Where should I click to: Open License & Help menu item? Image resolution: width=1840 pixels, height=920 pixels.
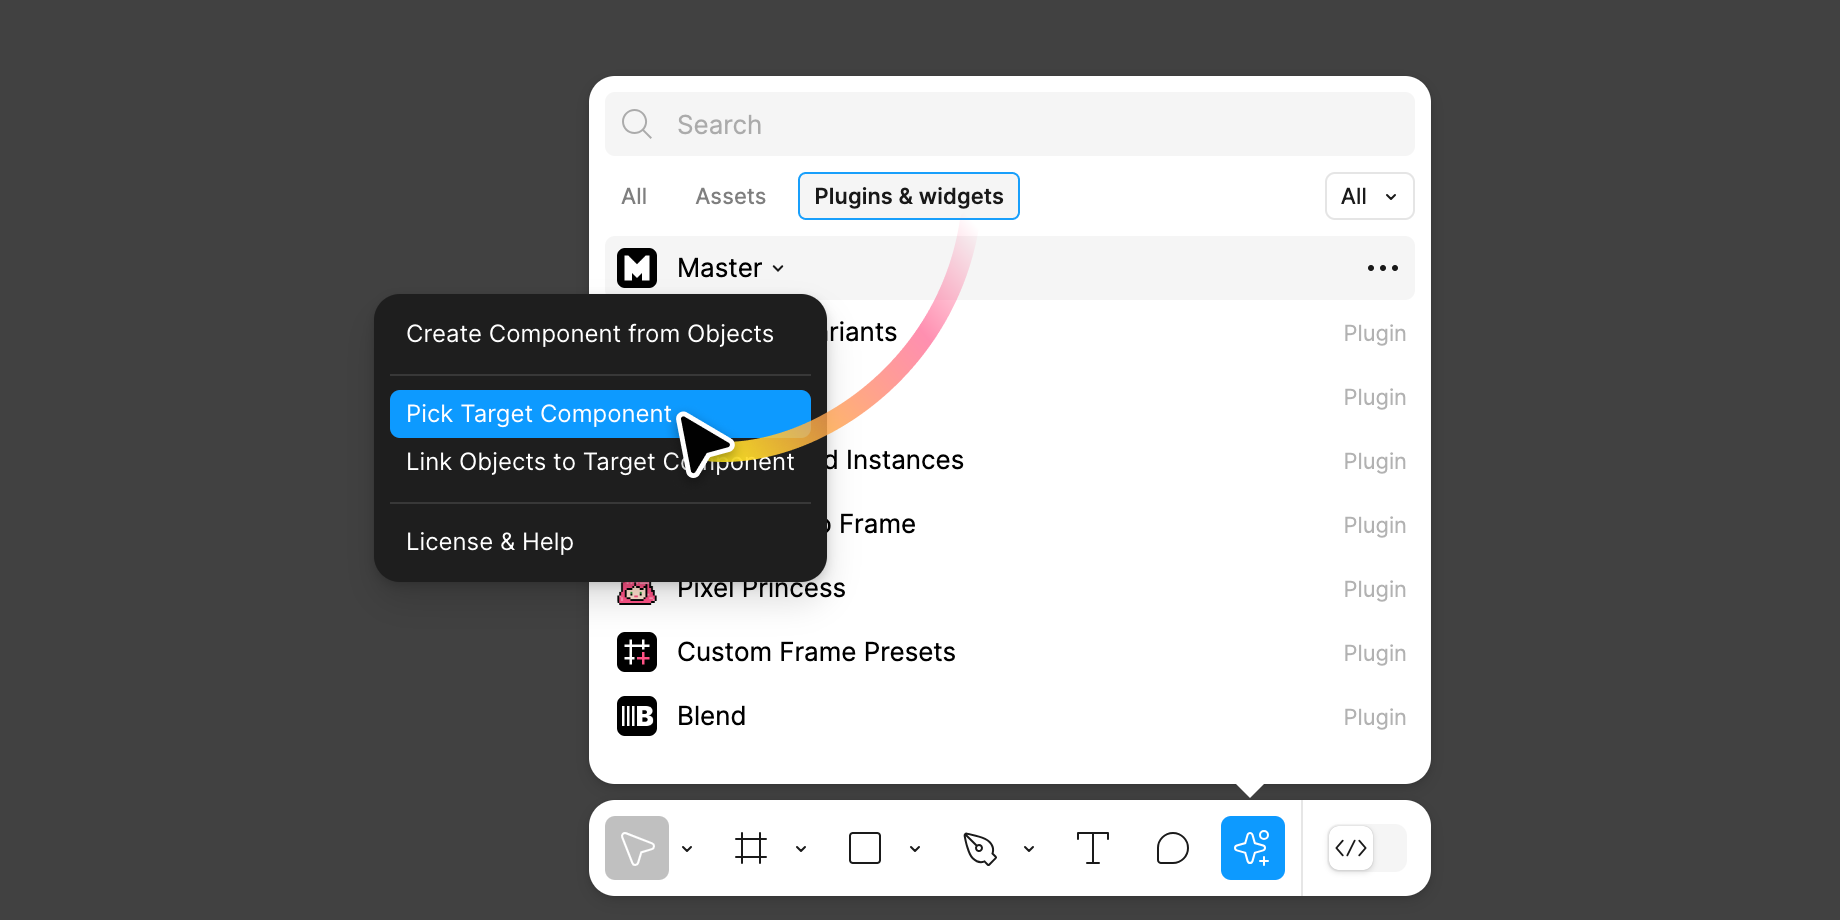click(x=600, y=542)
